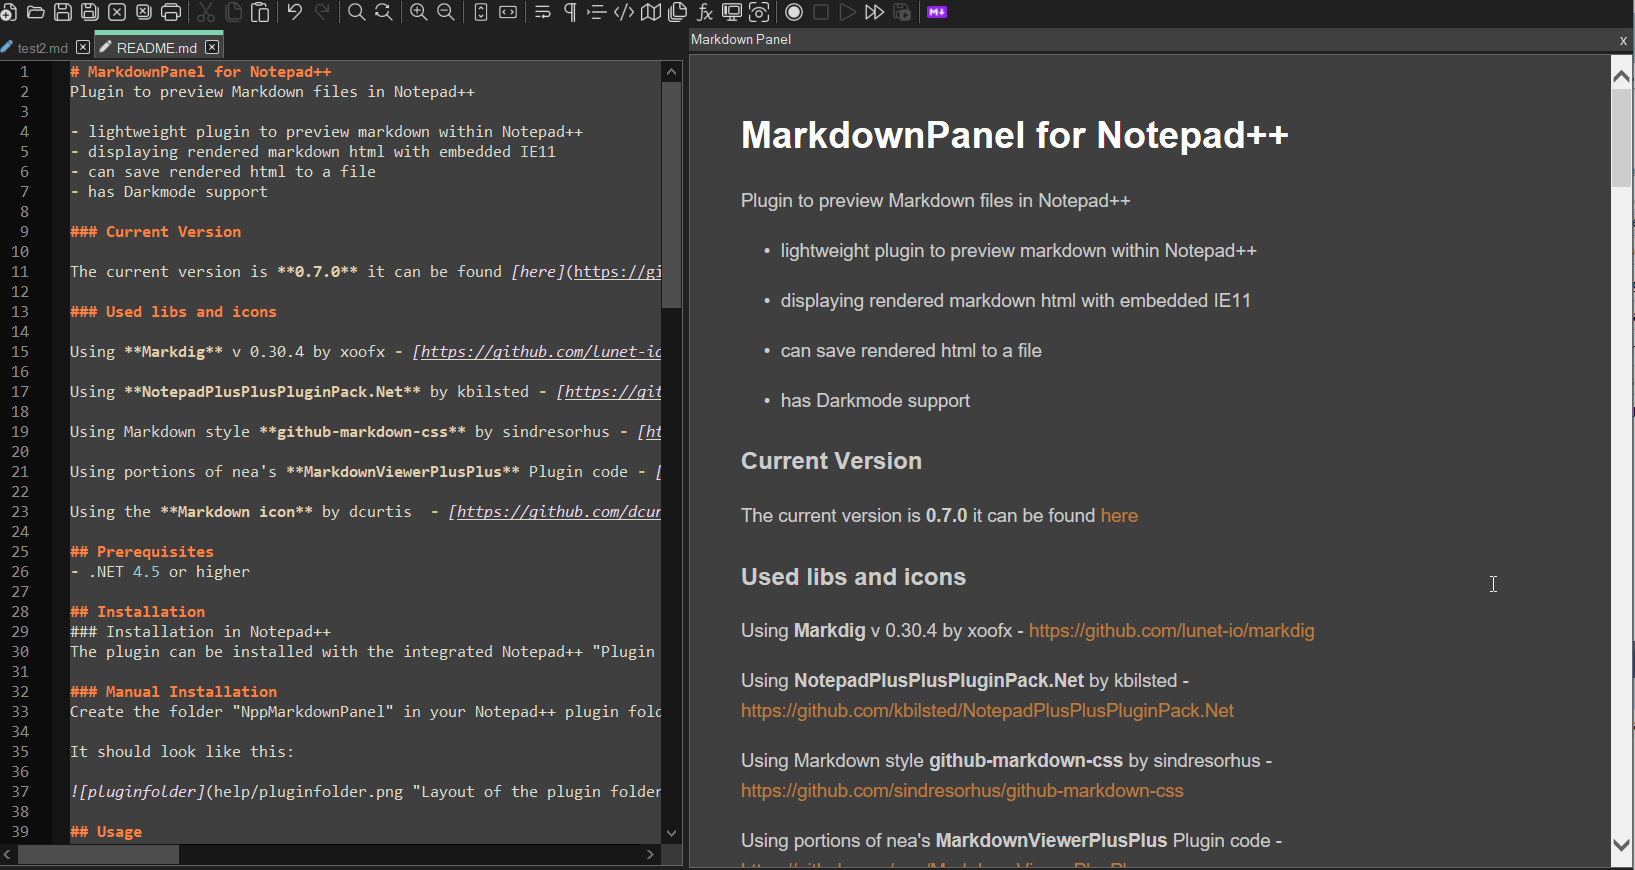Cut the selected text
1635x870 pixels.
pyautogui.click(x=206, y=12)
